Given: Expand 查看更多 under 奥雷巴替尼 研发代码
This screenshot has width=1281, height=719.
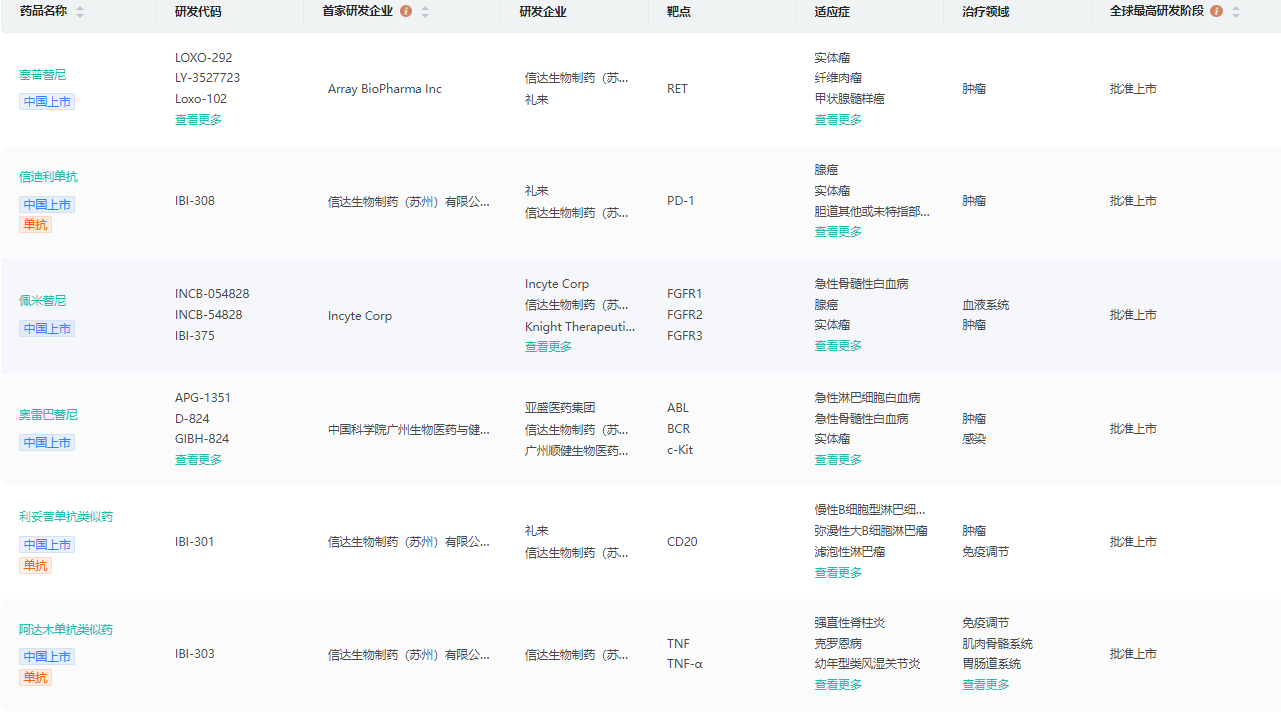Looking at the screenshot, I should pyautogui.click(x=198, y=460).
